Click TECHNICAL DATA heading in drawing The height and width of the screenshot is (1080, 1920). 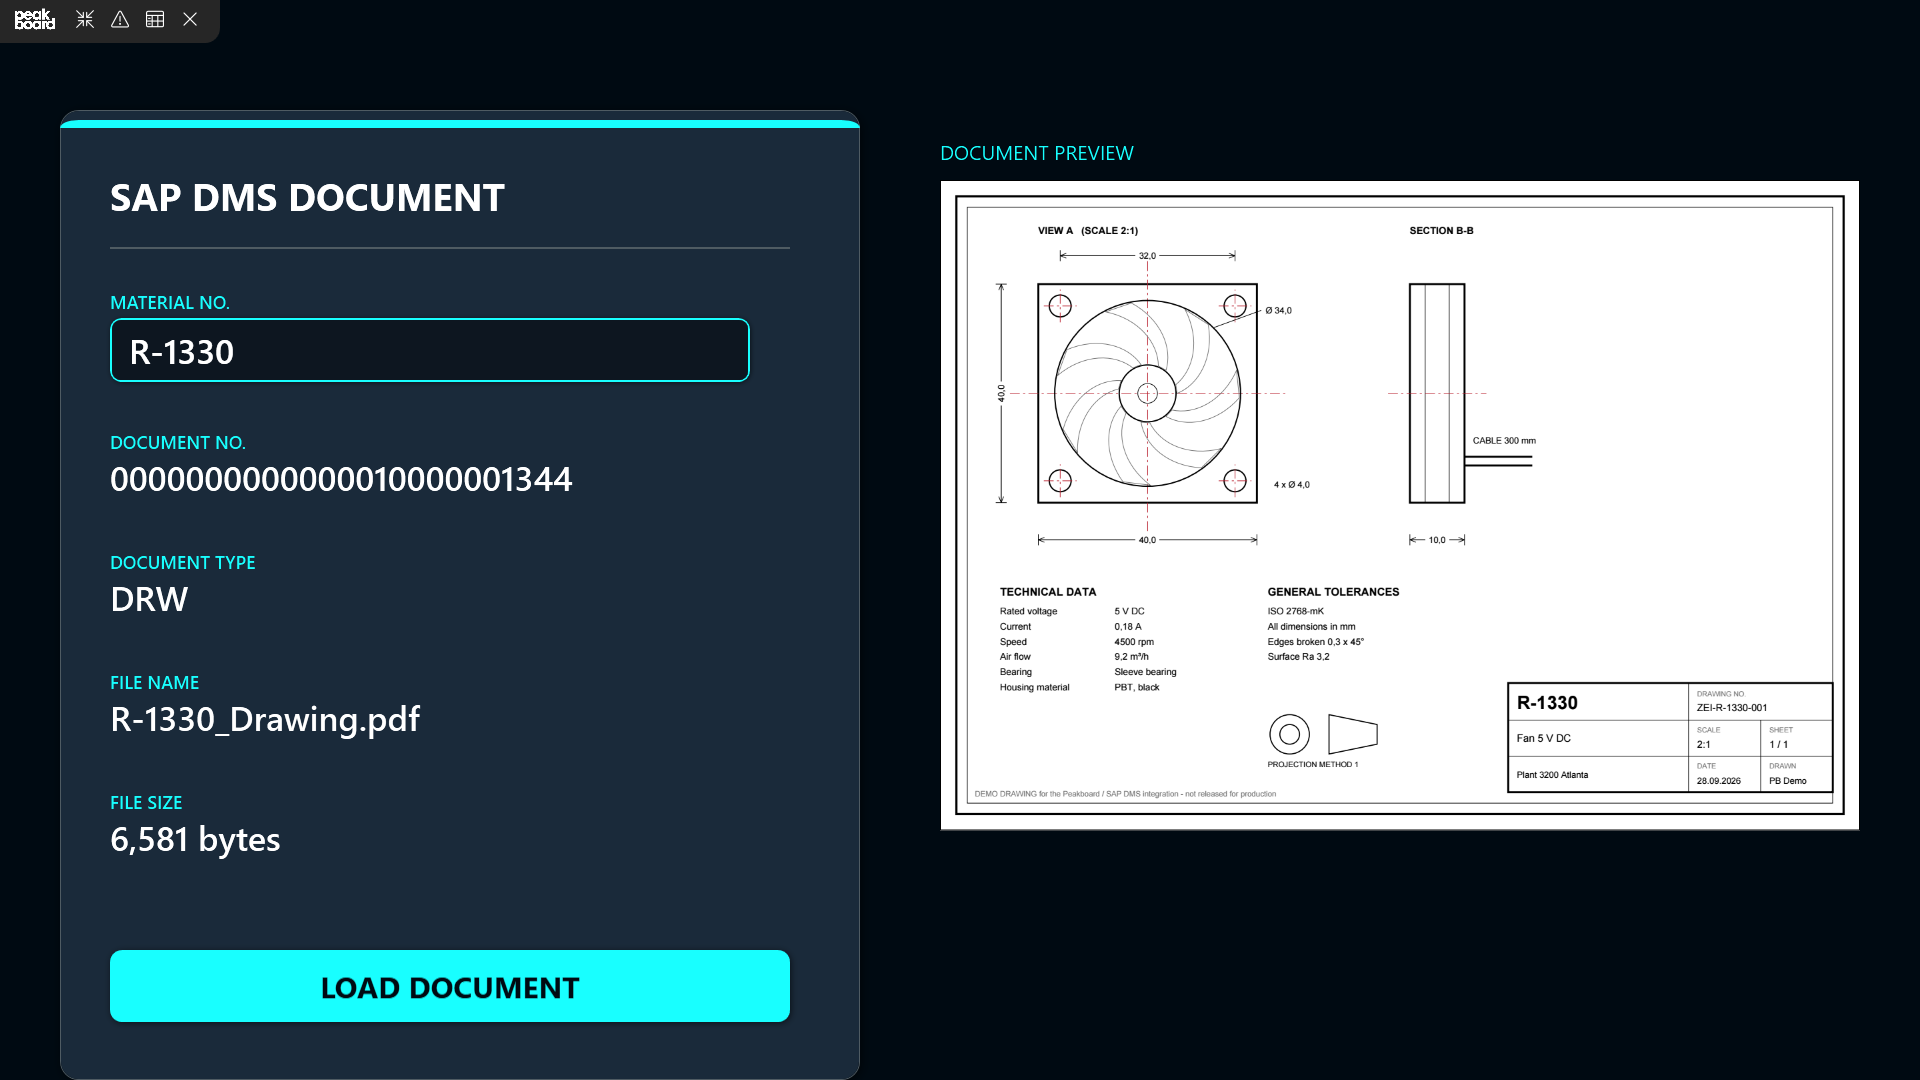click(x=1048, y=592)
